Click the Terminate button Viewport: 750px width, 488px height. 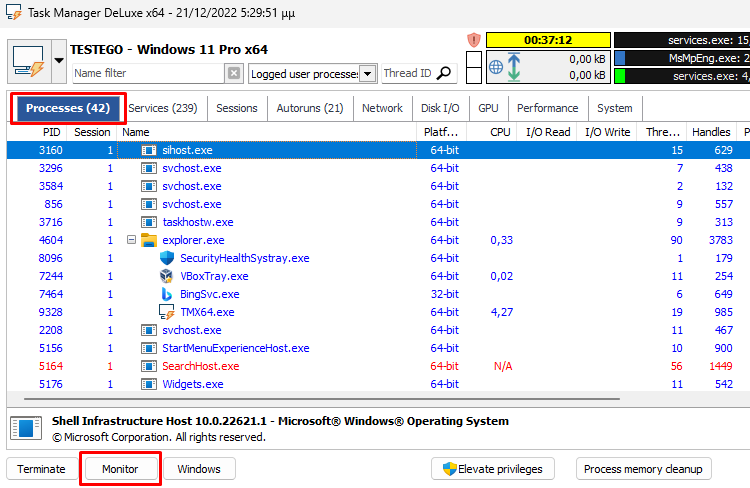click(42, 469)
